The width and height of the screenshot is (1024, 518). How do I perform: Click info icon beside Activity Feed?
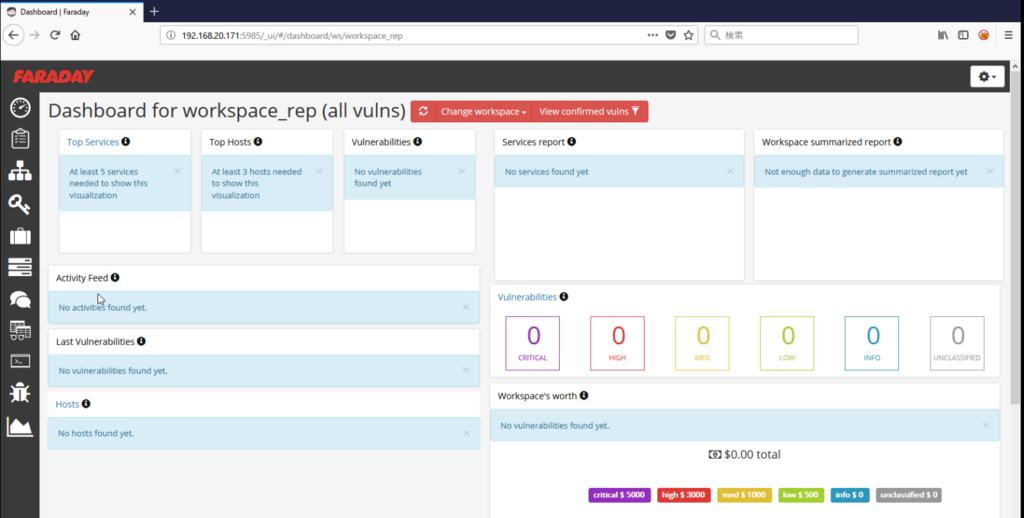(115, 278)
